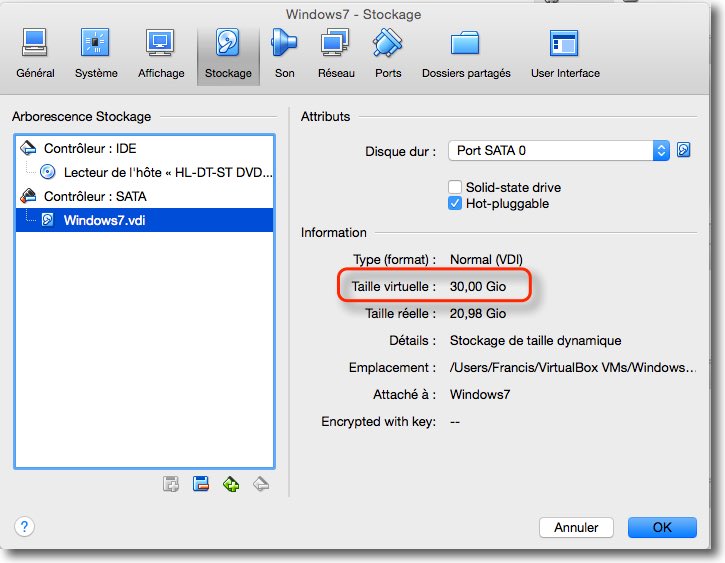The height and width of the screenshot is (563, 725).
Task: Click the IDE controller icon
Action: coord(28,148)
